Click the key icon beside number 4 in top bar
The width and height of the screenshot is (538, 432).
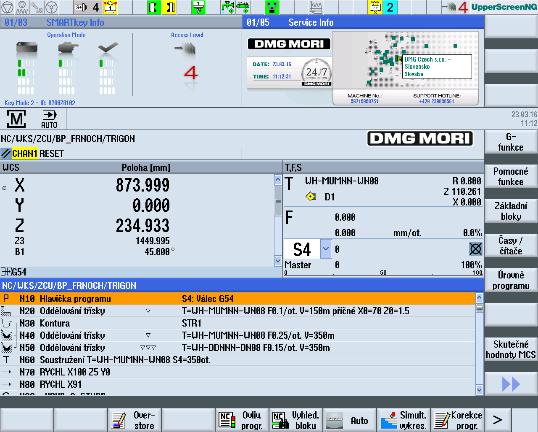click(81, 7)
